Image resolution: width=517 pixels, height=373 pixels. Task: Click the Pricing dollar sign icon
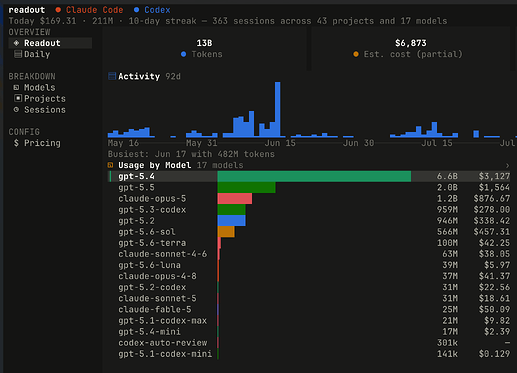(16, 143)
